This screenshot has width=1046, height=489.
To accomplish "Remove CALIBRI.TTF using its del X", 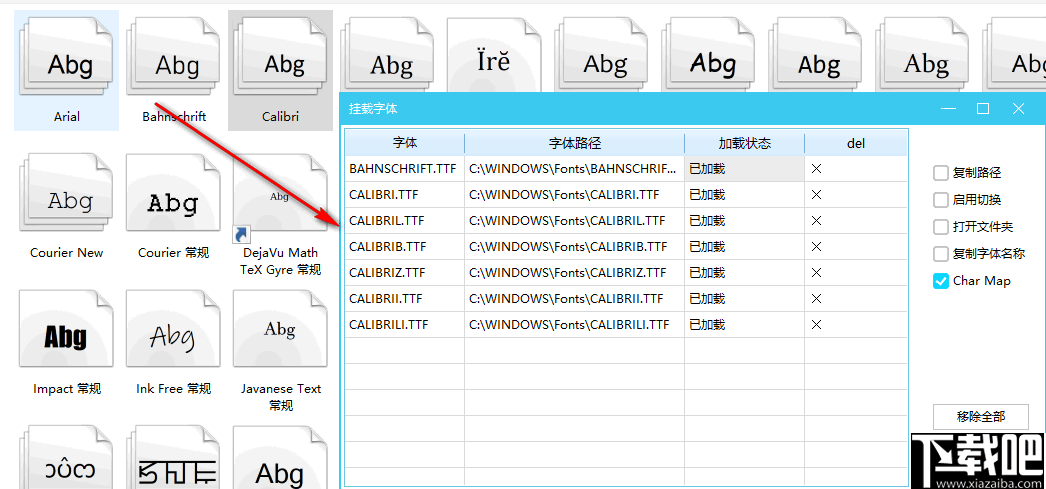I will point(816,195).
